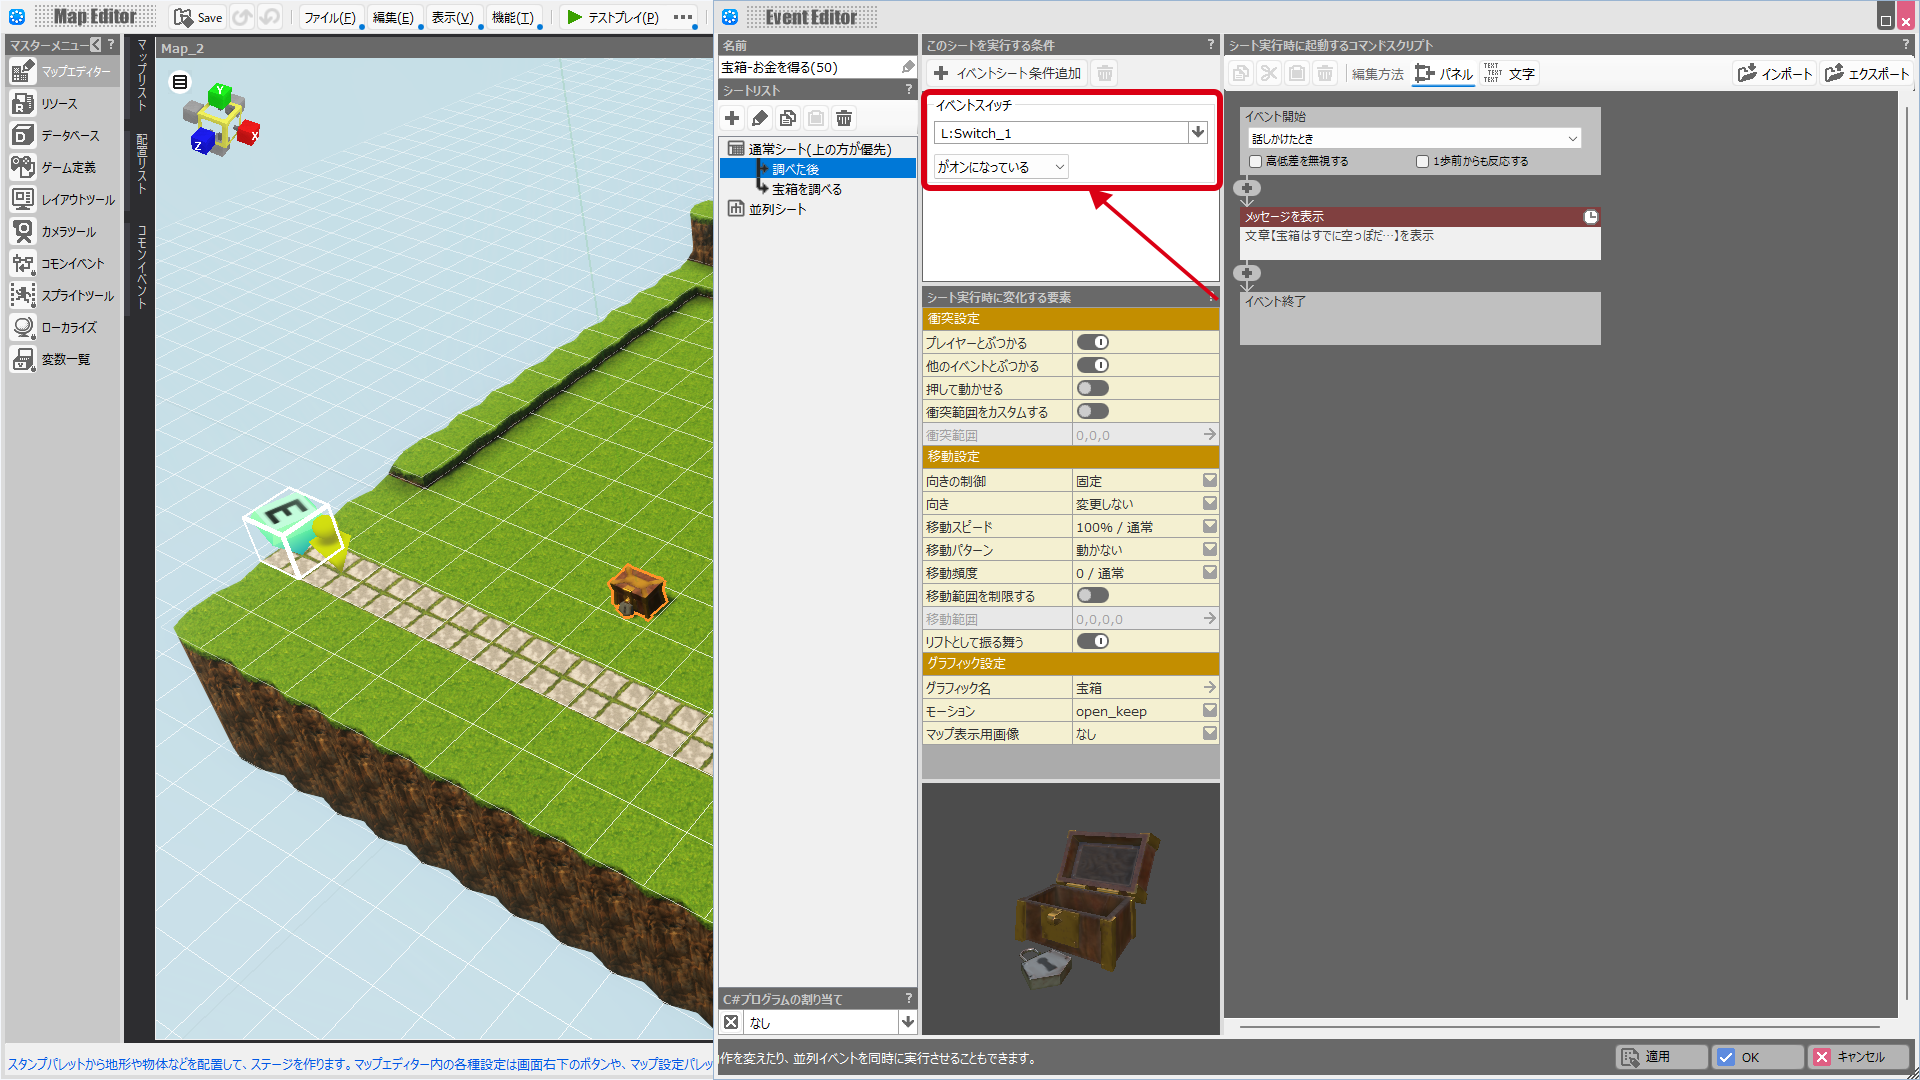Start テストプレイ(P) test play
The image size is (1920, 1080).
pyautogui.click(x=612, y=18)
